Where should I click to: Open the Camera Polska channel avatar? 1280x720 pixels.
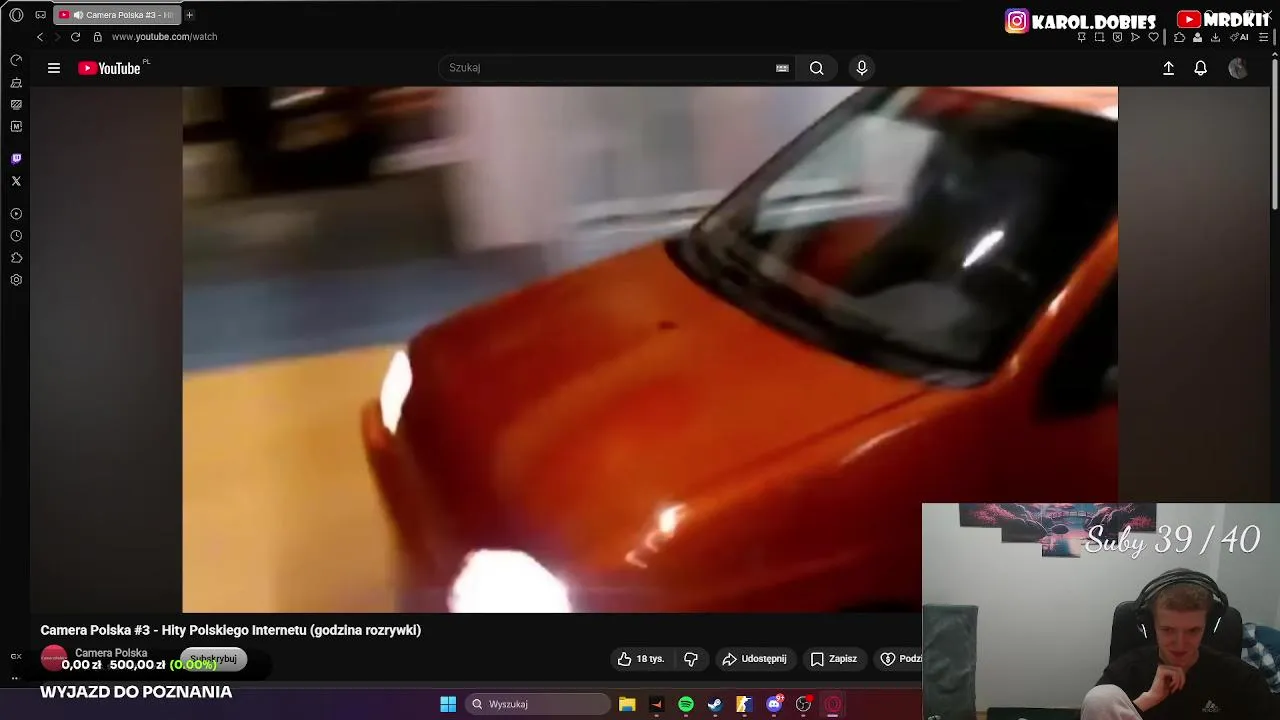click(54, 658)
